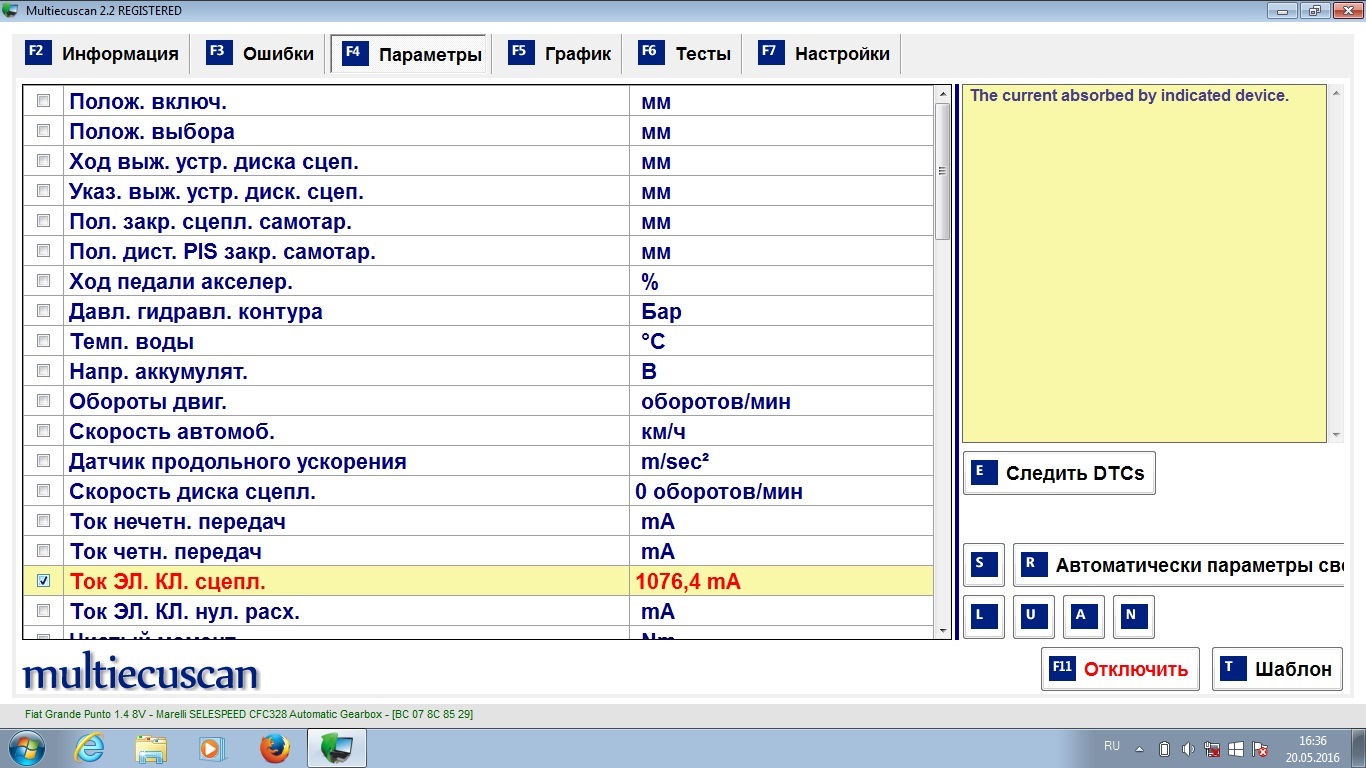The width and height of the screenshot is (1366, 768).
Task: Tick the Полож. выбора checkbox
Action: 43,131
